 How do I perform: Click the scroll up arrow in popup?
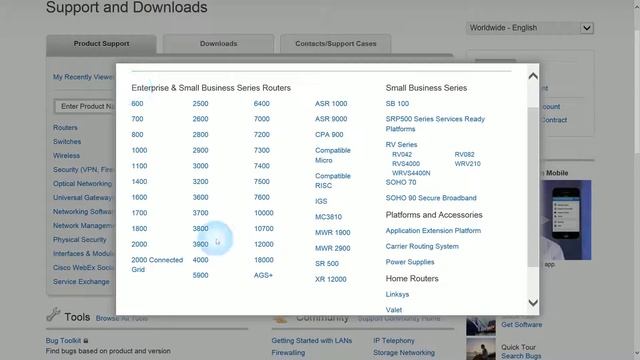(x=533, y=76)
